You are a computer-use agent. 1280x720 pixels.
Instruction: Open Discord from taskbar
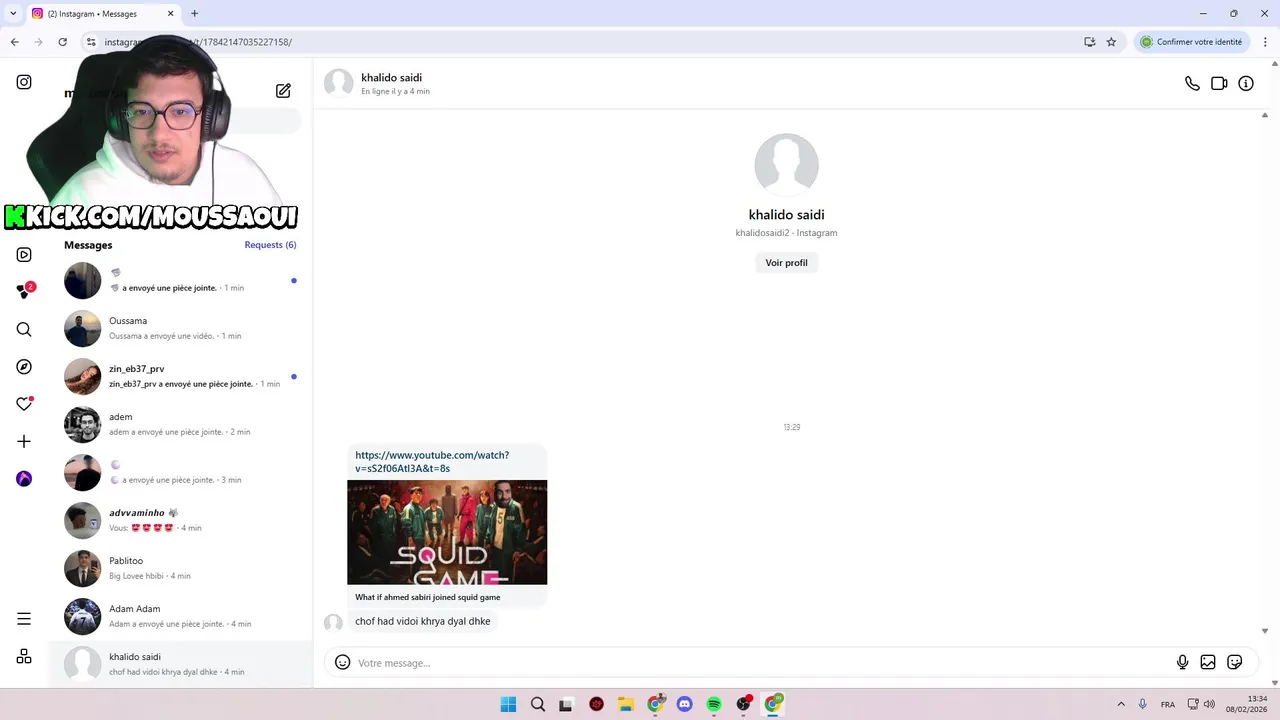684,704
